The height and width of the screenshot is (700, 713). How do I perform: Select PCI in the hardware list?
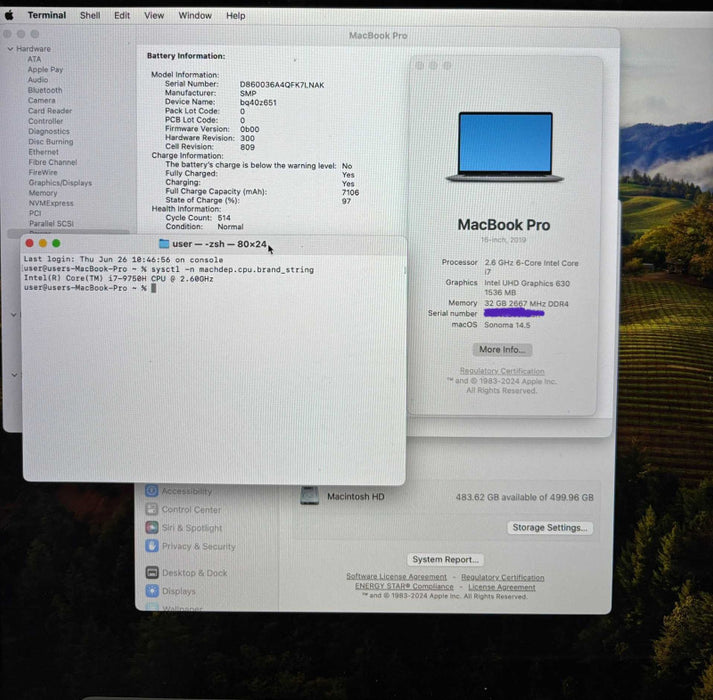pos(35,213)
